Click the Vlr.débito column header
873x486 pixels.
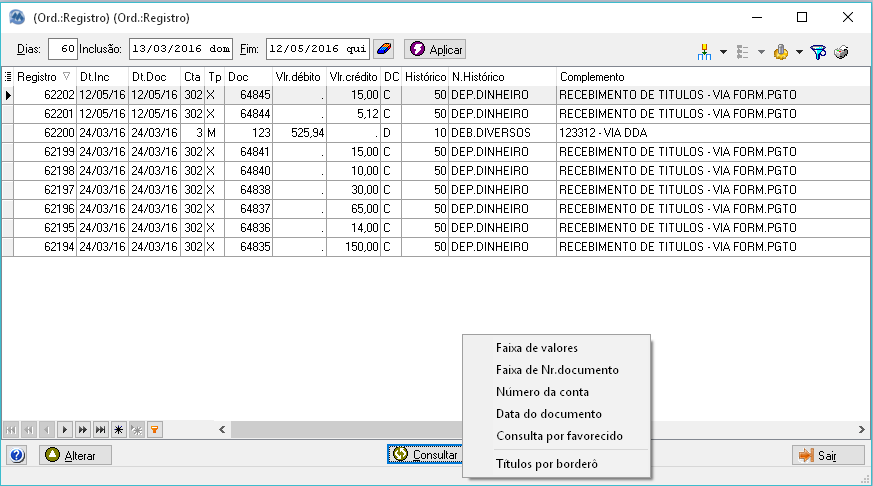pos(300,77)
